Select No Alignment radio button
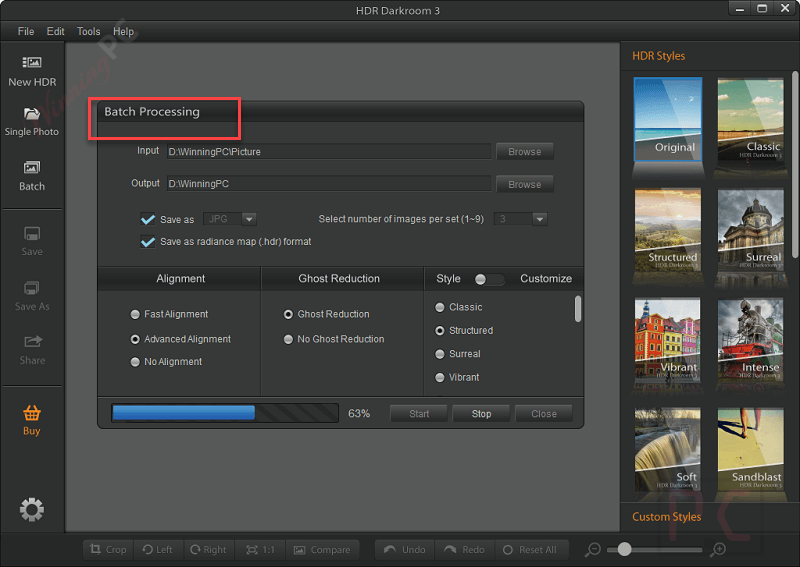800x567 pixels. tap(135, 362)
